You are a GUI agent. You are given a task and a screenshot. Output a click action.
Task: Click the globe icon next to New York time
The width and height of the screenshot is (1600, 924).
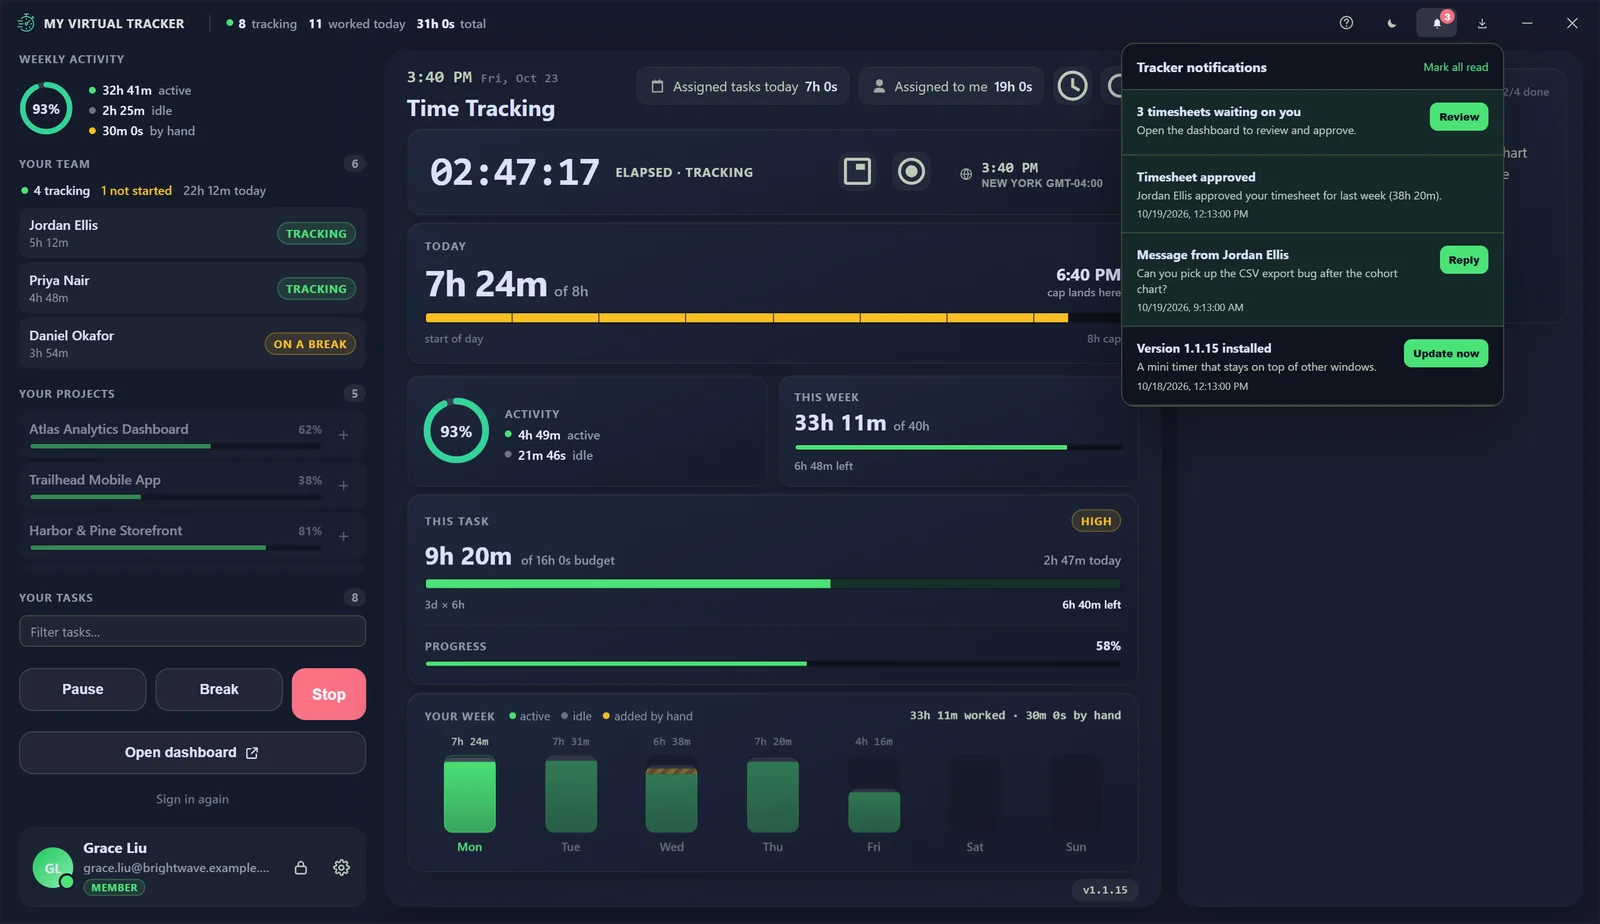point(966,174)
